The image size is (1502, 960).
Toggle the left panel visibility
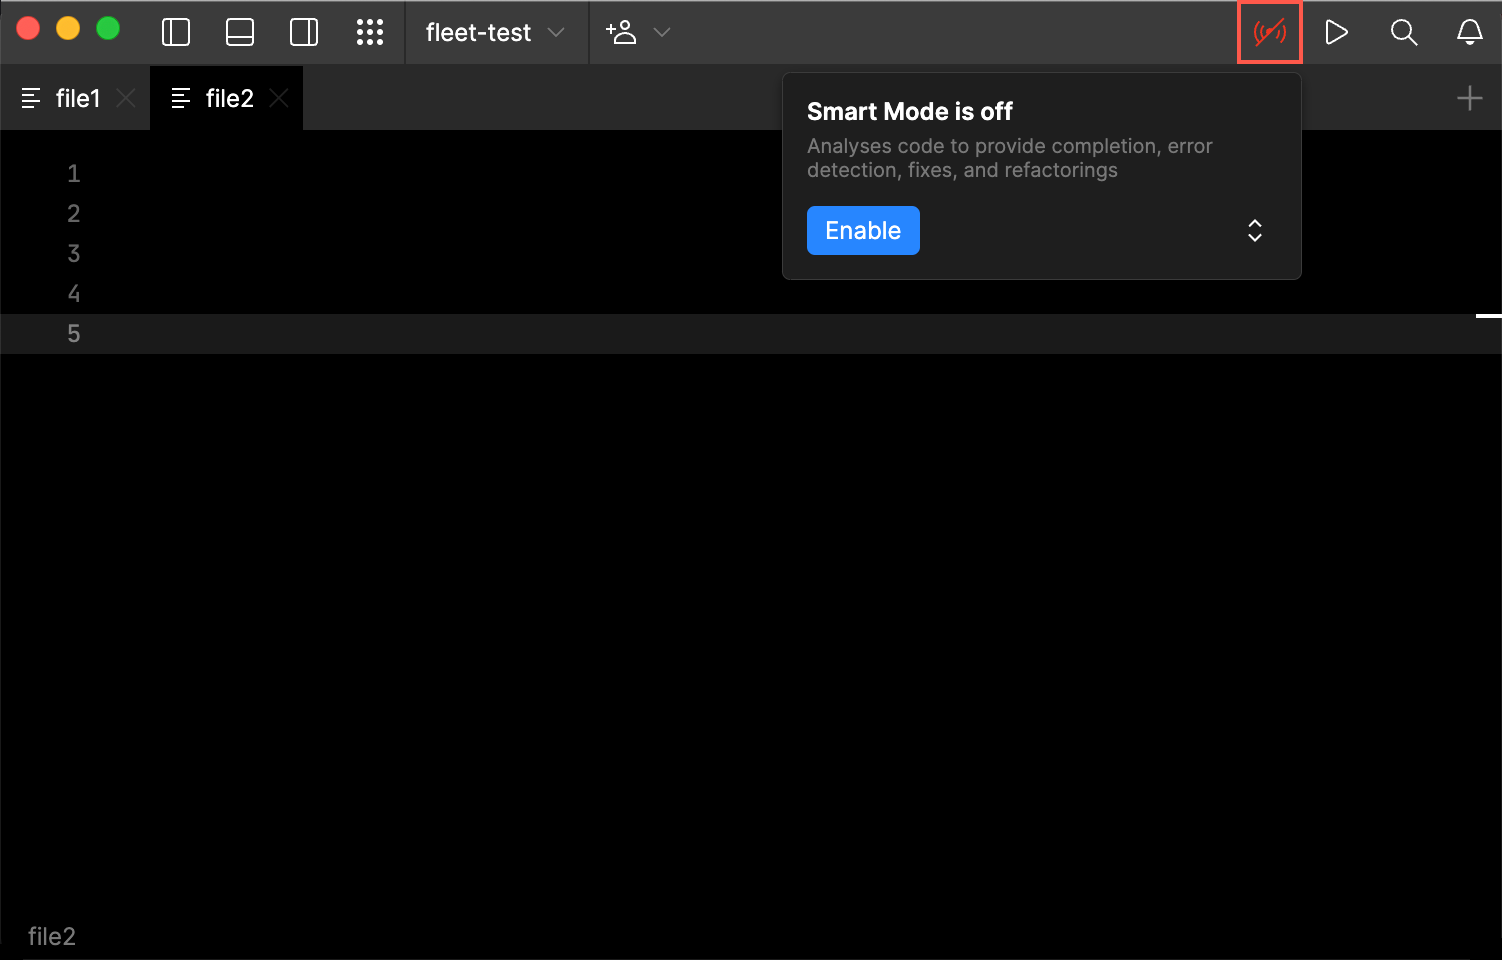pos(175,32)
